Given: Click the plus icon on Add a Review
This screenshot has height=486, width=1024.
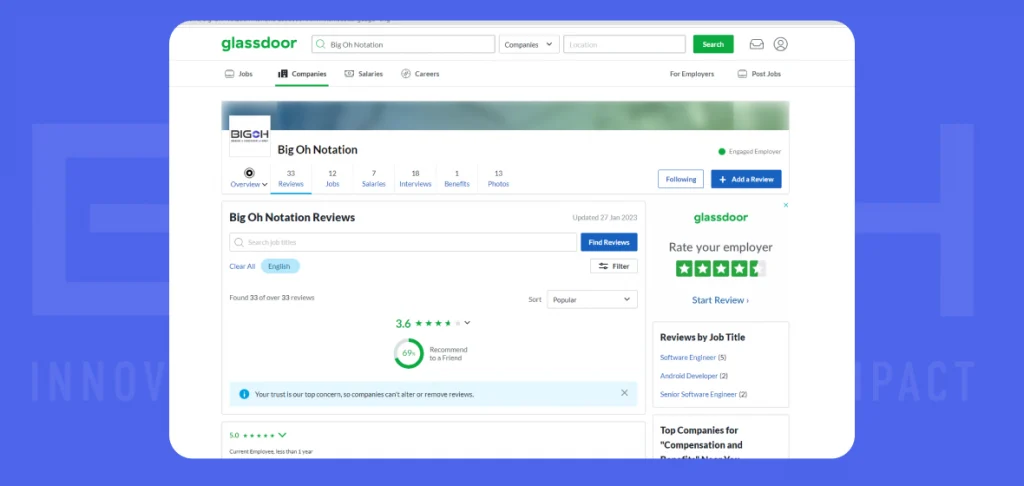Looking at the screenshot, I should click(722, 179).
